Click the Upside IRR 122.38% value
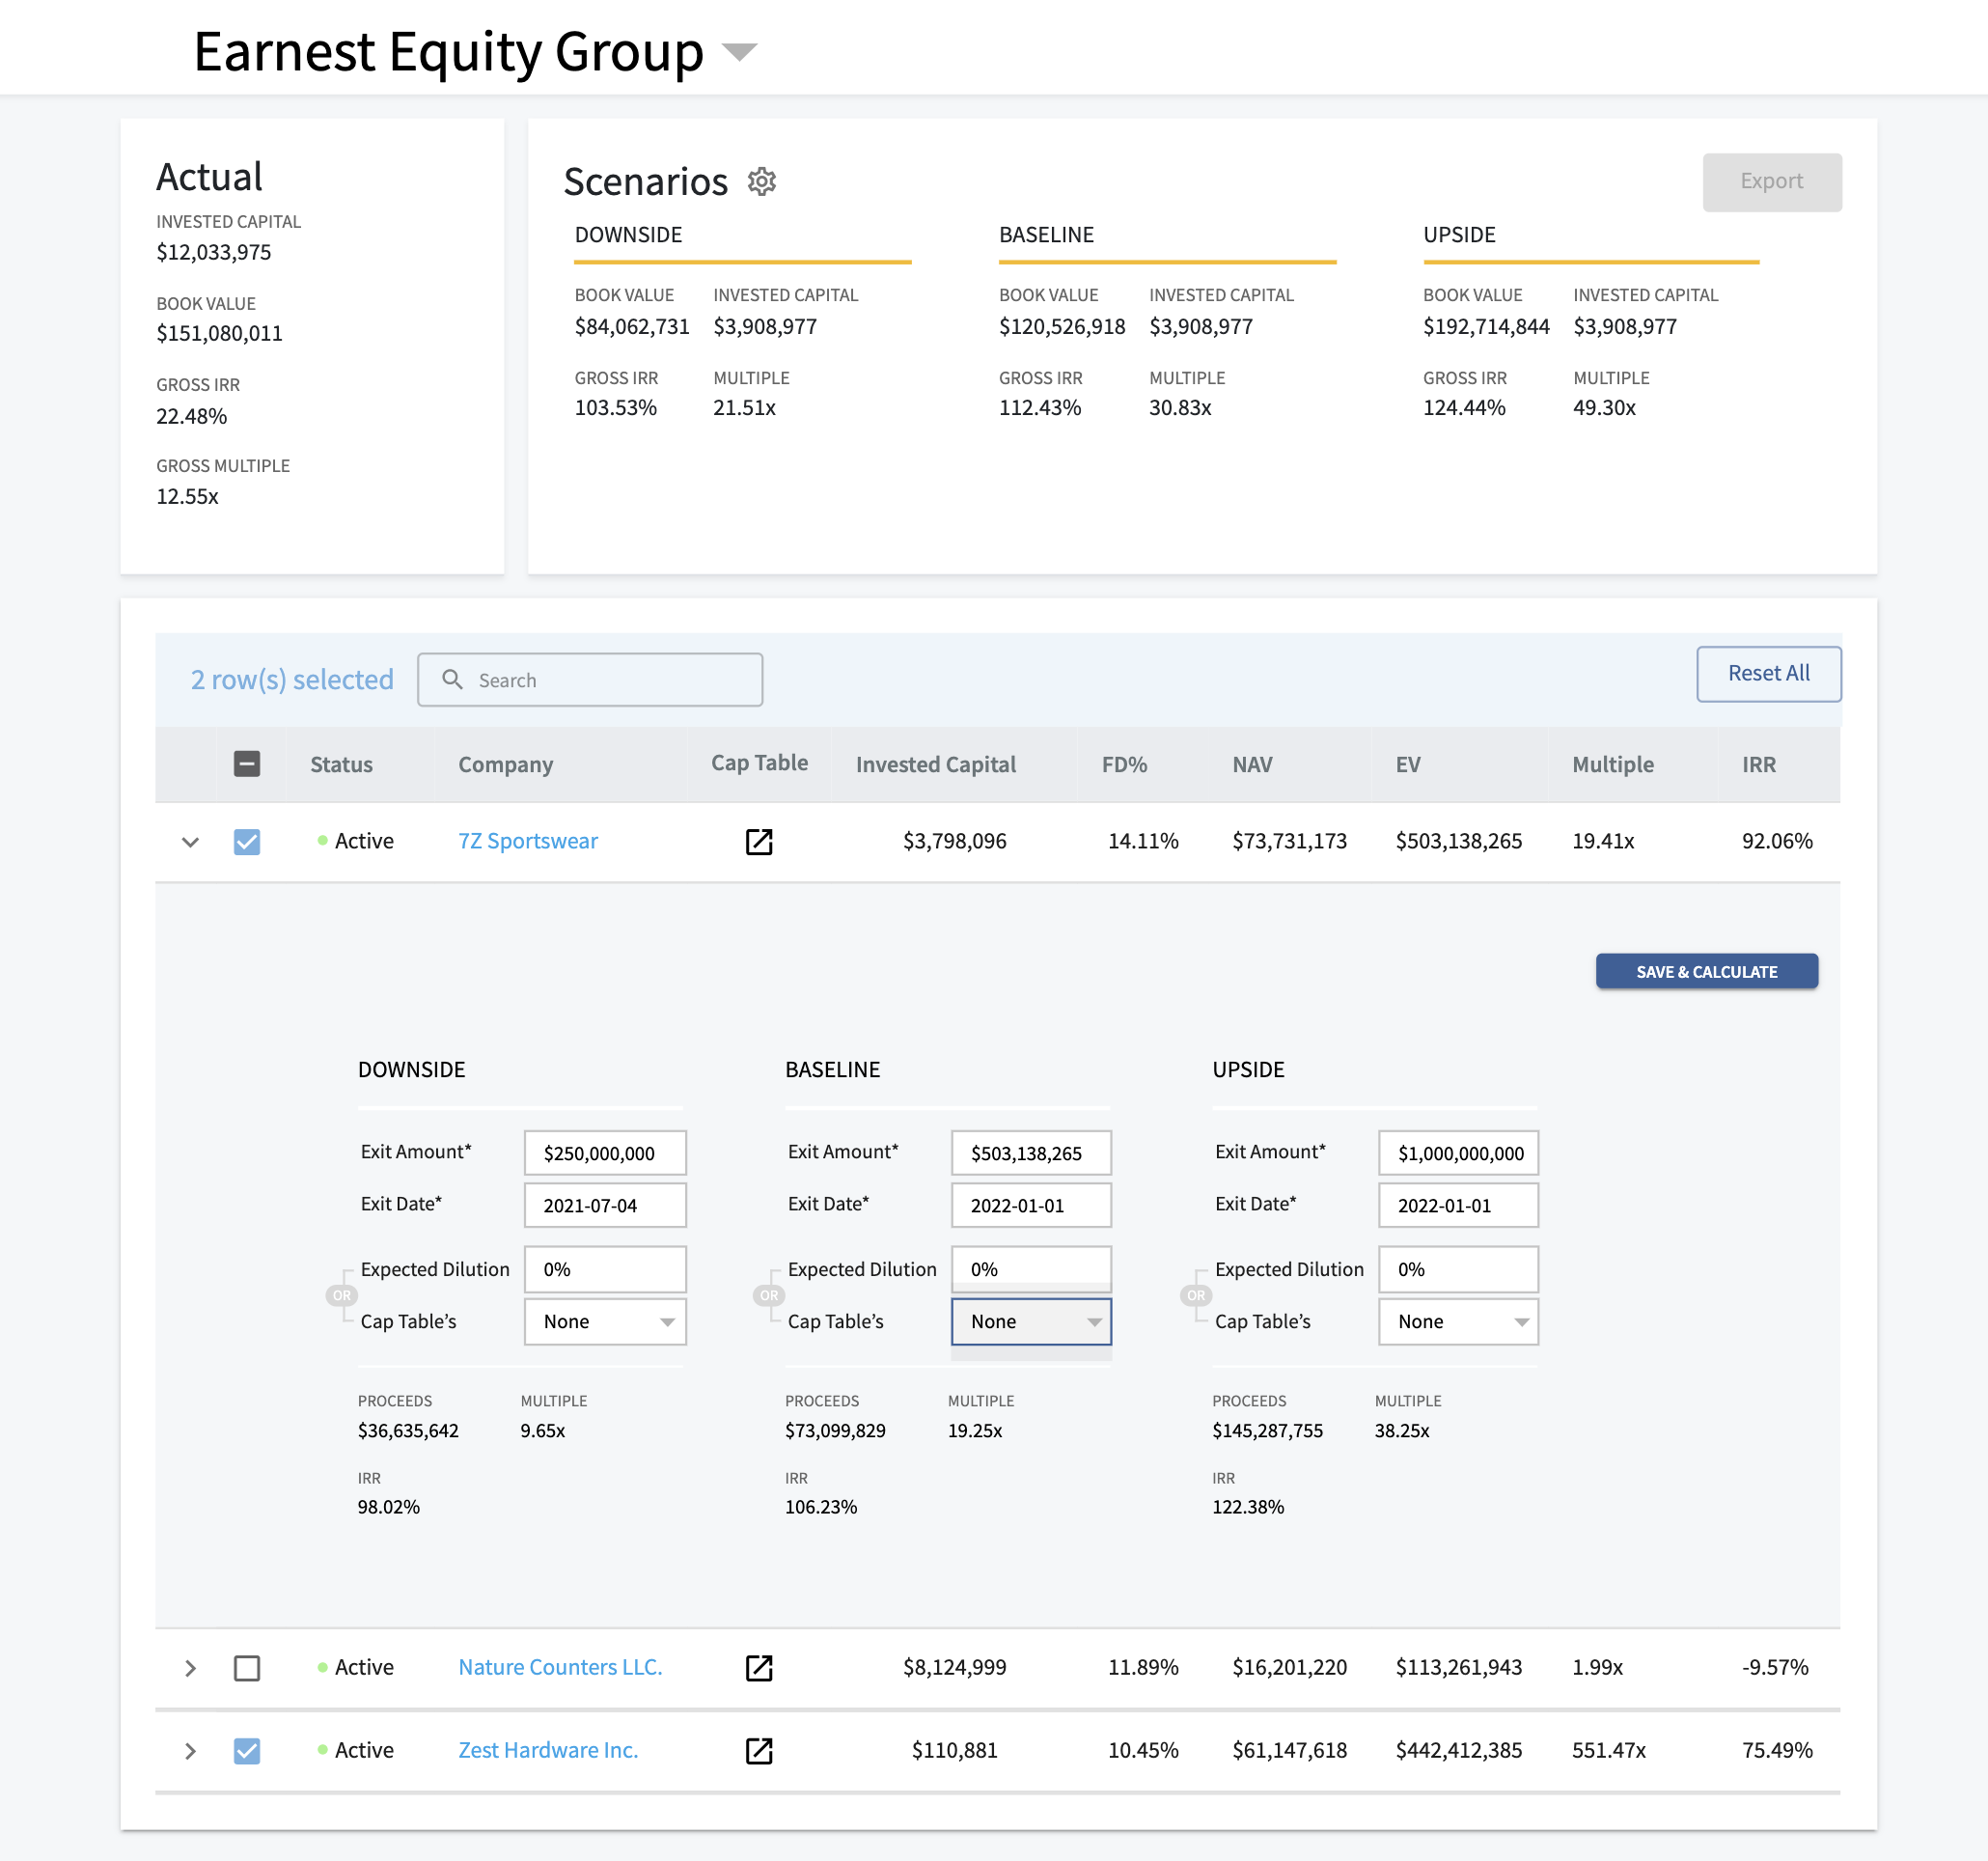1988x1861 pixels. point(1248,1508)
